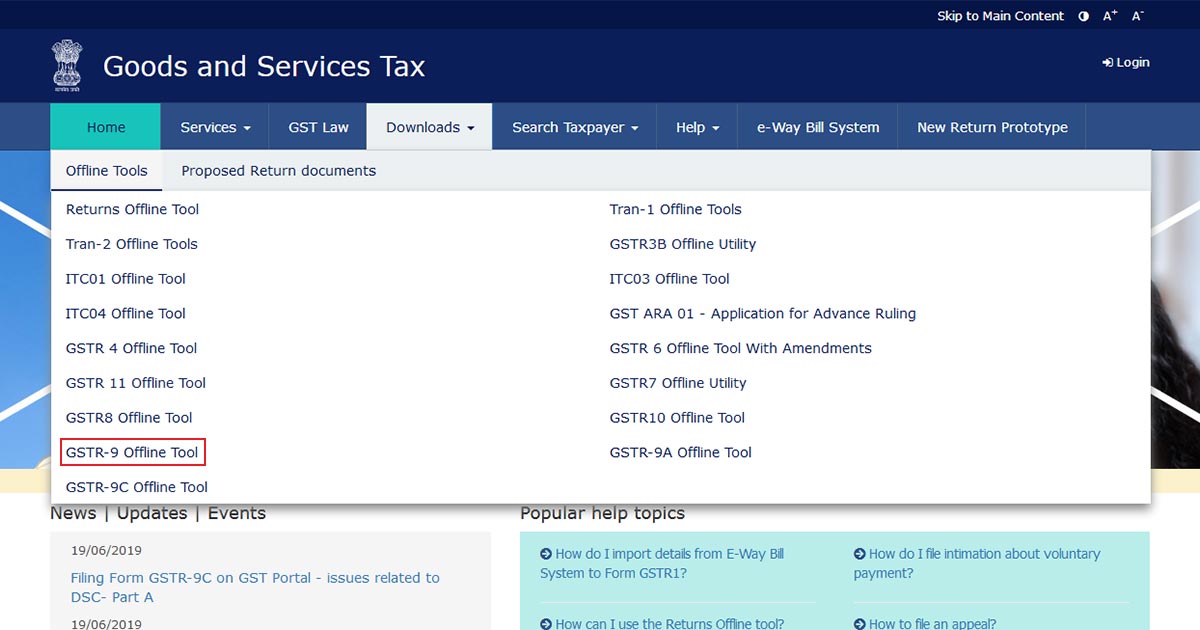Switch to Proposed Return documents tab
This screenshot has width=1200, height=630.
tap(278, 171)
